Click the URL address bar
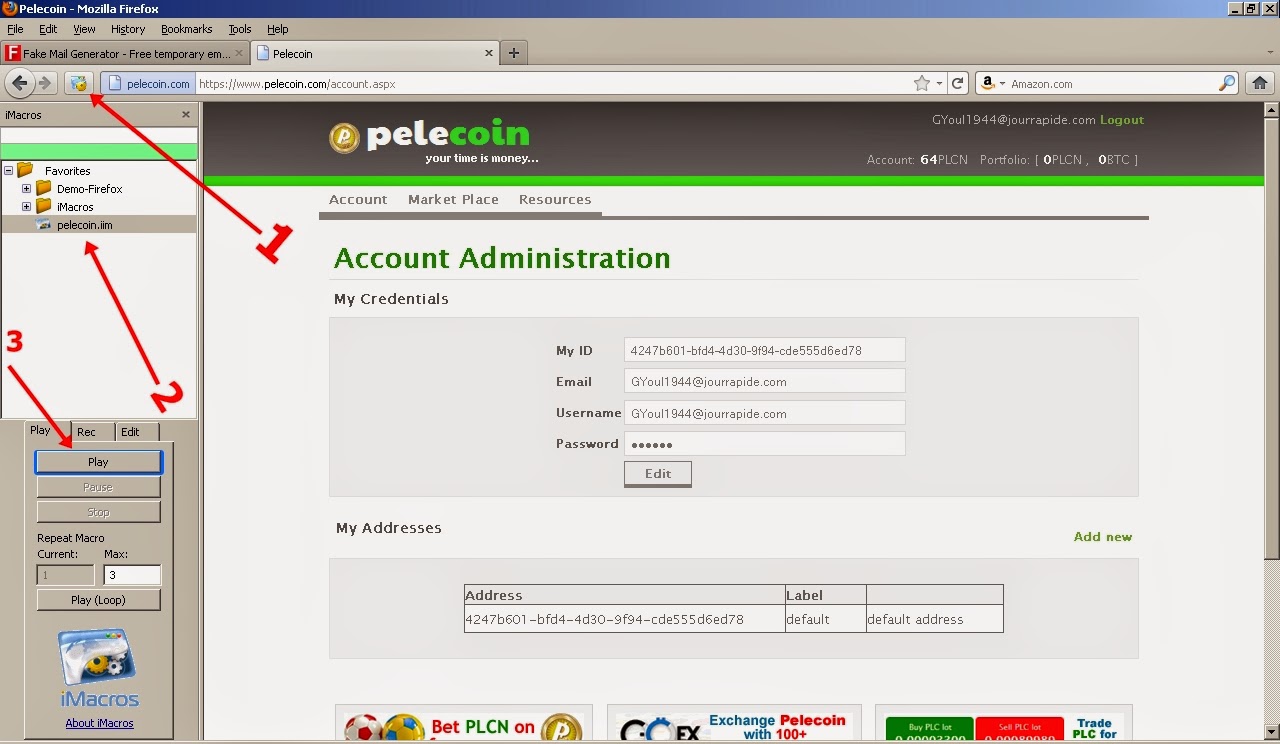 pyautogui.click(x=552, y=84)
